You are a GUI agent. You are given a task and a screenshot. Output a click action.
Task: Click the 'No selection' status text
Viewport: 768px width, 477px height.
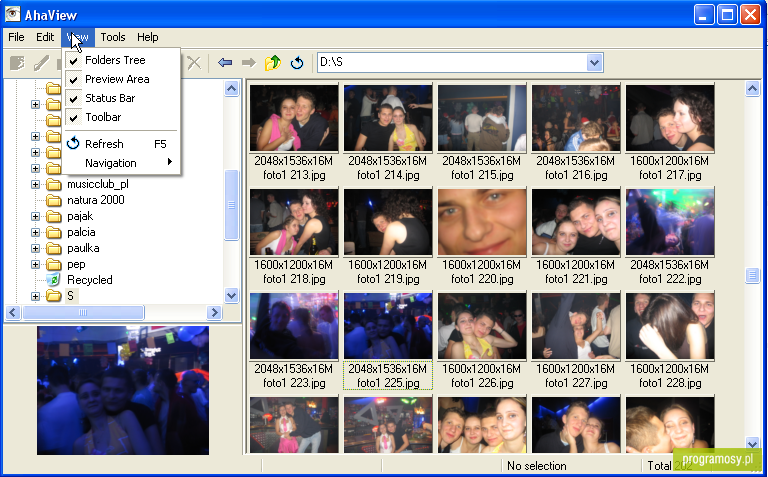coord(536,466)
